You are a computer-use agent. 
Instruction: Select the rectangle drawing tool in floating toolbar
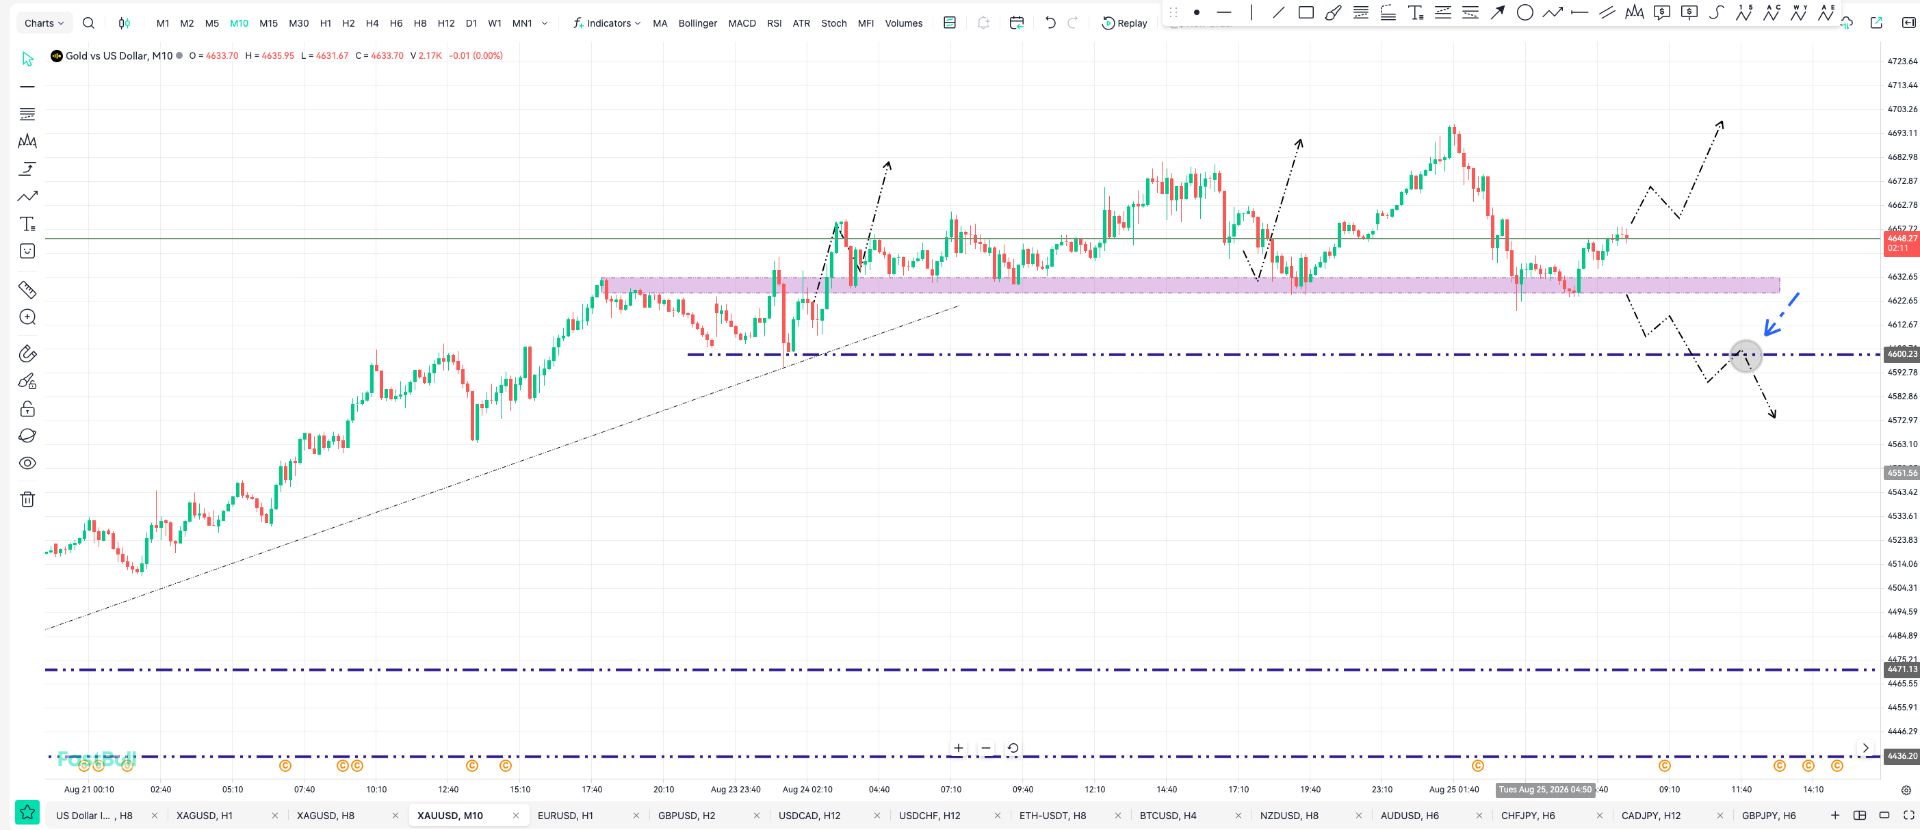tap(1306, 13)
